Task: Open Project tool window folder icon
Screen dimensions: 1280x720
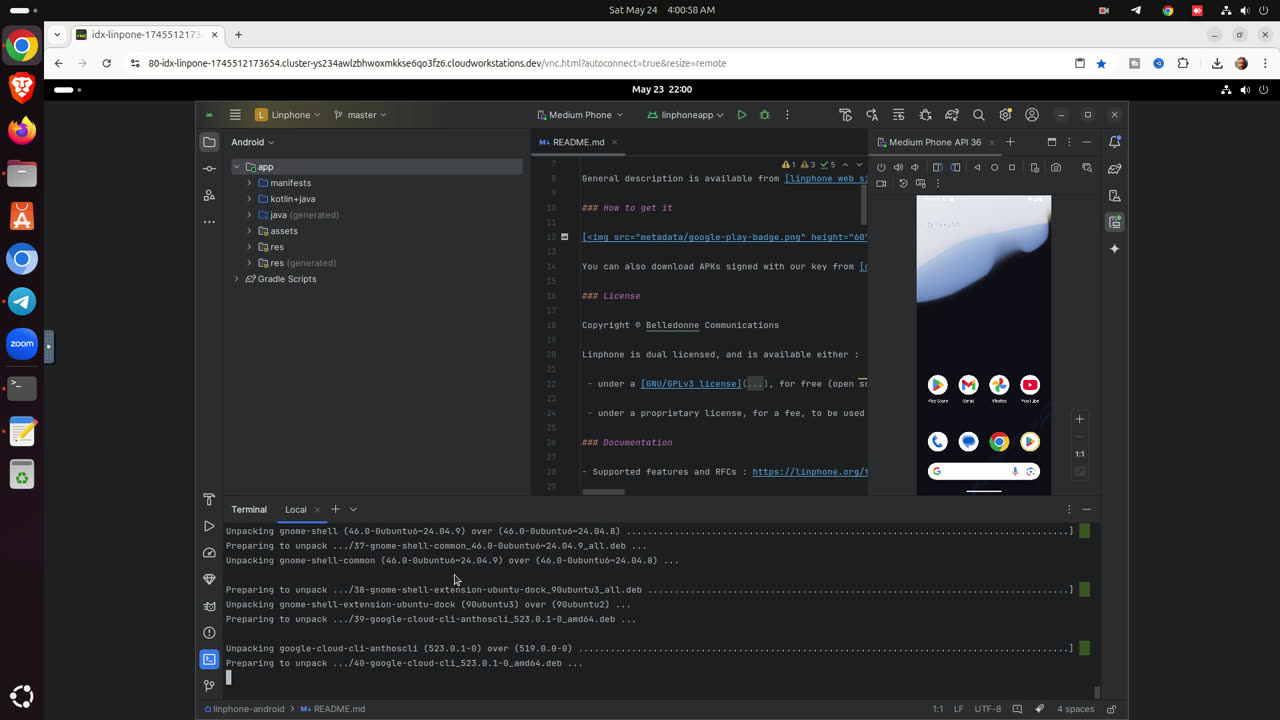Action: [209, 142]
